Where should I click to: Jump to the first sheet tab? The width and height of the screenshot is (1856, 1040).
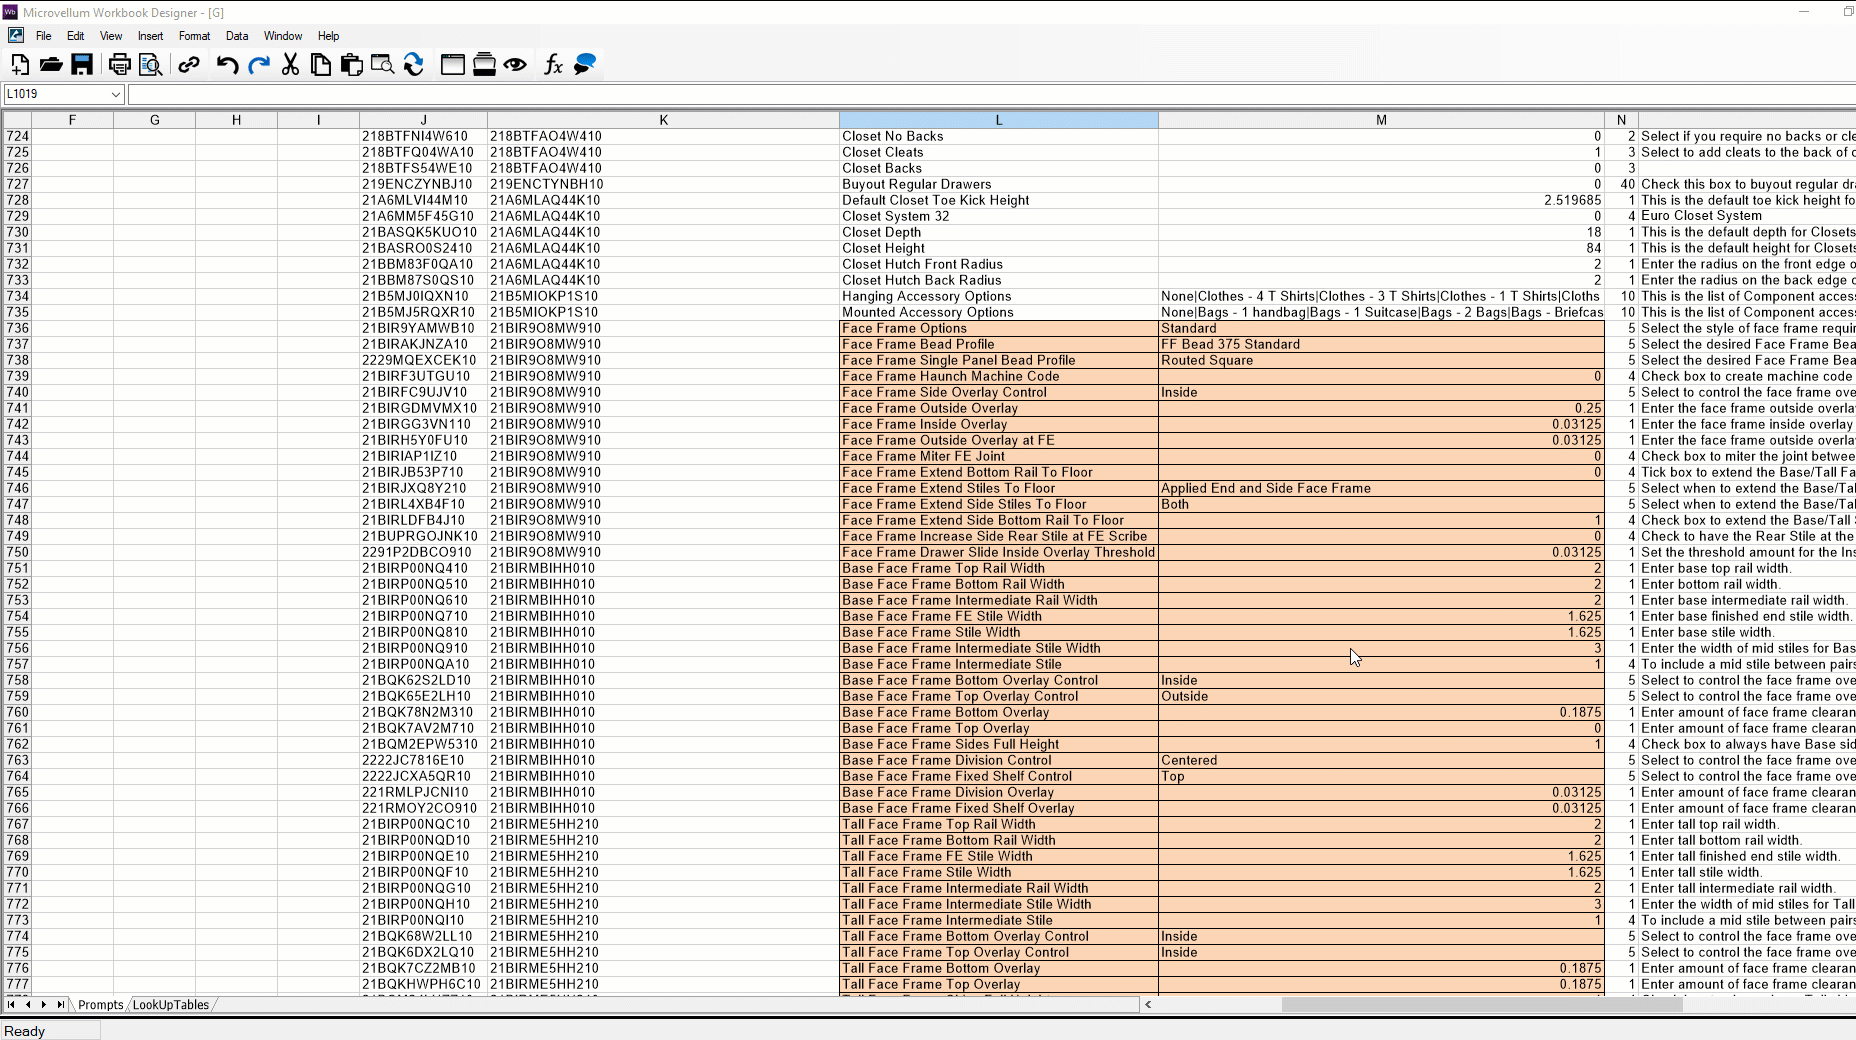[x=11, y=1005]
